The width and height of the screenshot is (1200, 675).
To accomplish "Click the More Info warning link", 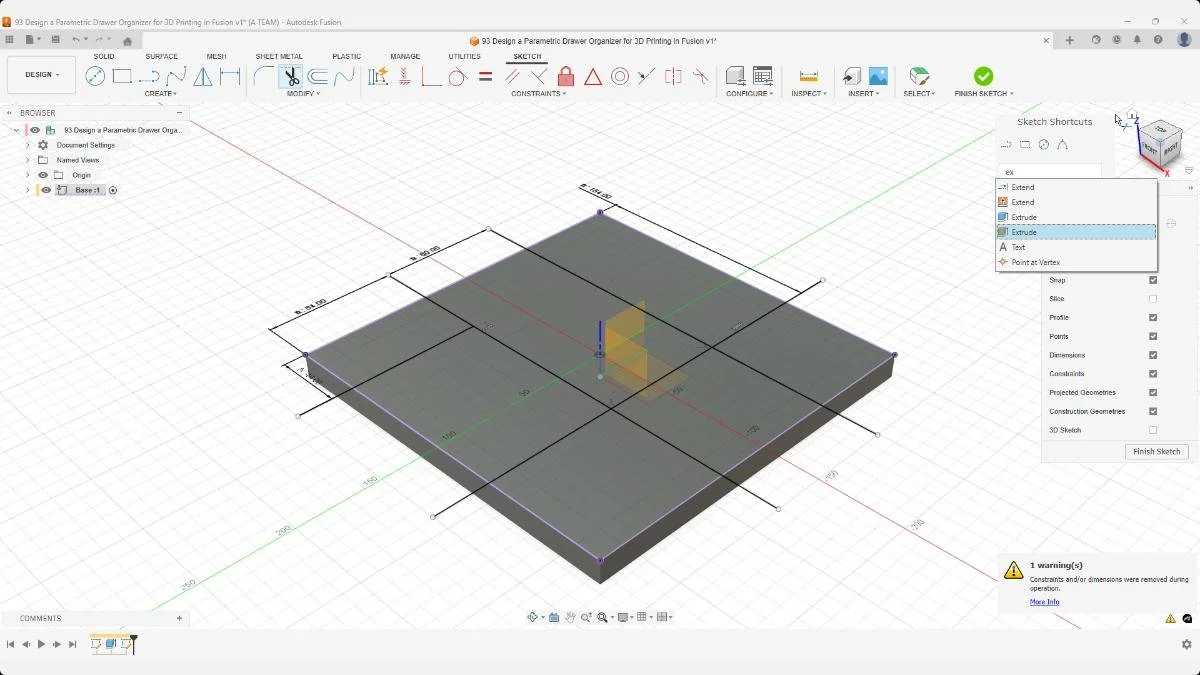I will click(1044, 601).
